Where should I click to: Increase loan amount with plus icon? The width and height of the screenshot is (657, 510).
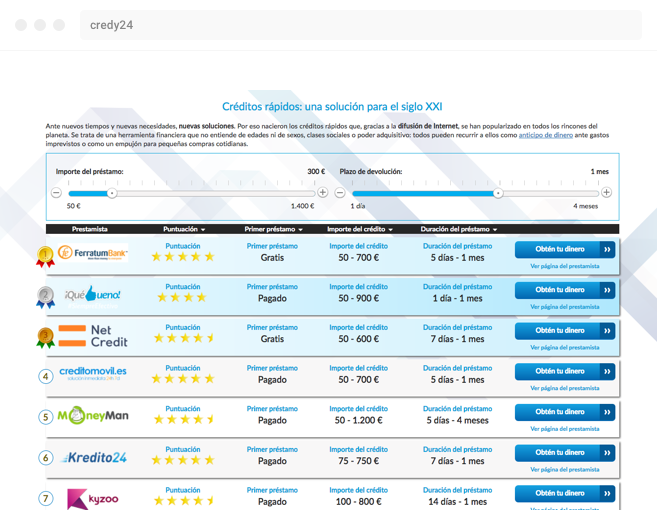tap(323, 192)
